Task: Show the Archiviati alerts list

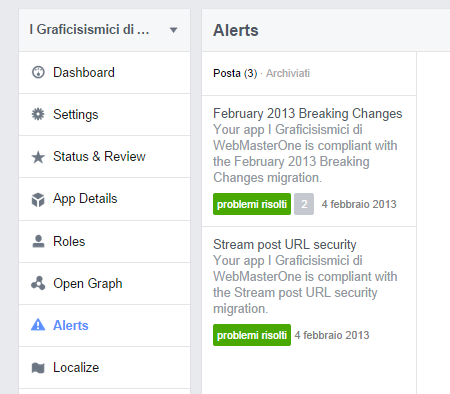Action: tap(288, 73)
